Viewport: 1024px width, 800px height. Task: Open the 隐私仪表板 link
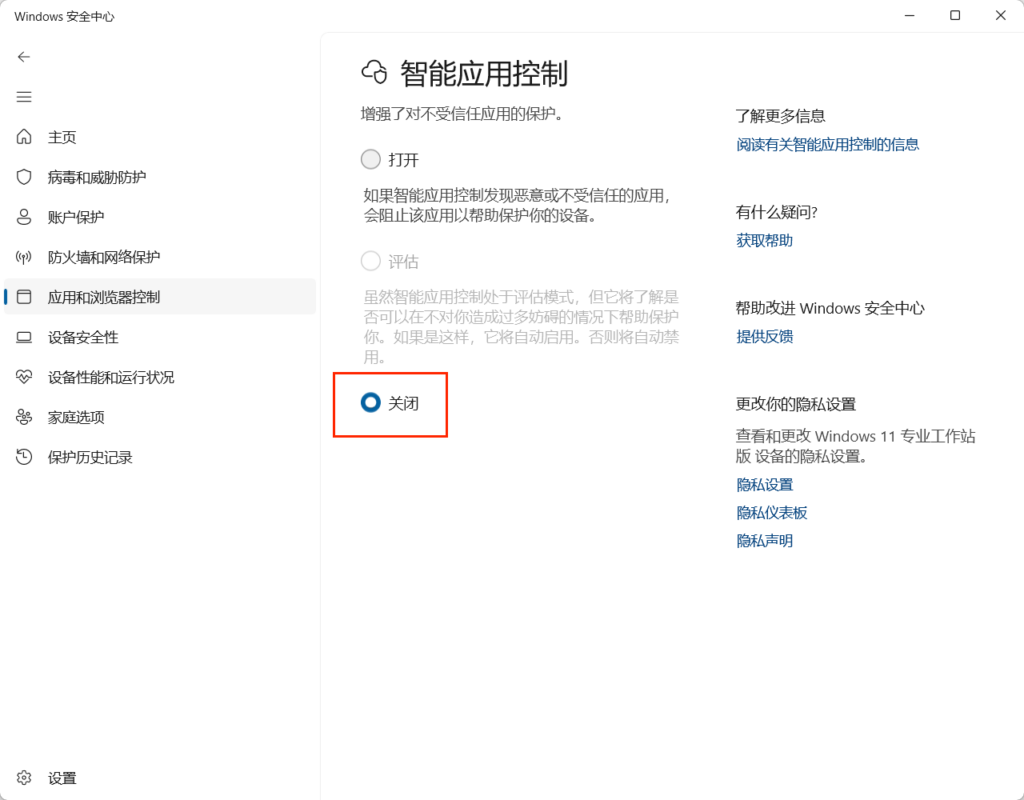coord(771,513)
